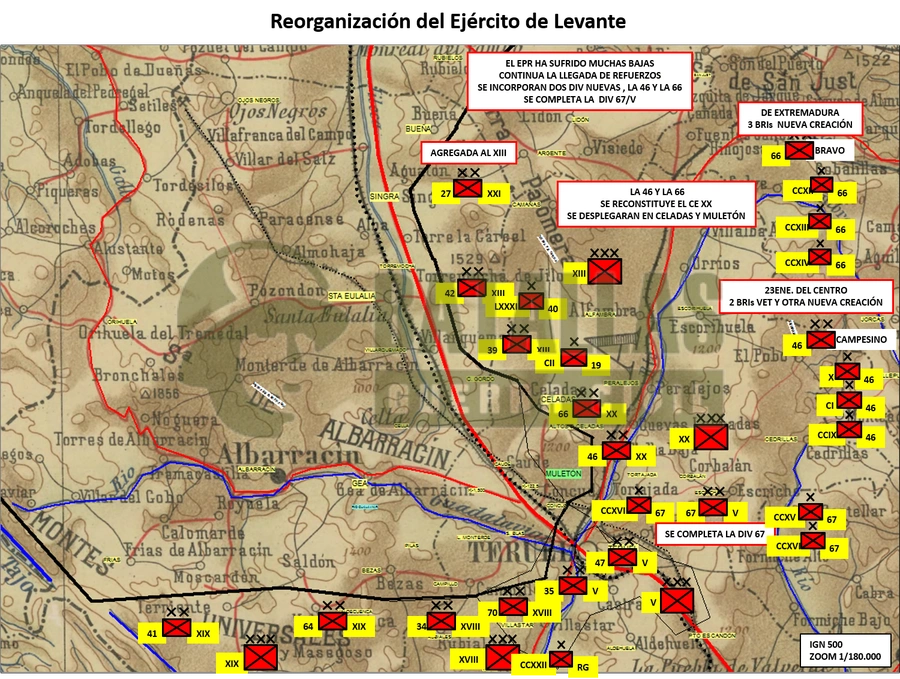Screen dimensions: 900x679
Task: Select the XIX corps unit symbol
Action: click(x=261, y=657)
